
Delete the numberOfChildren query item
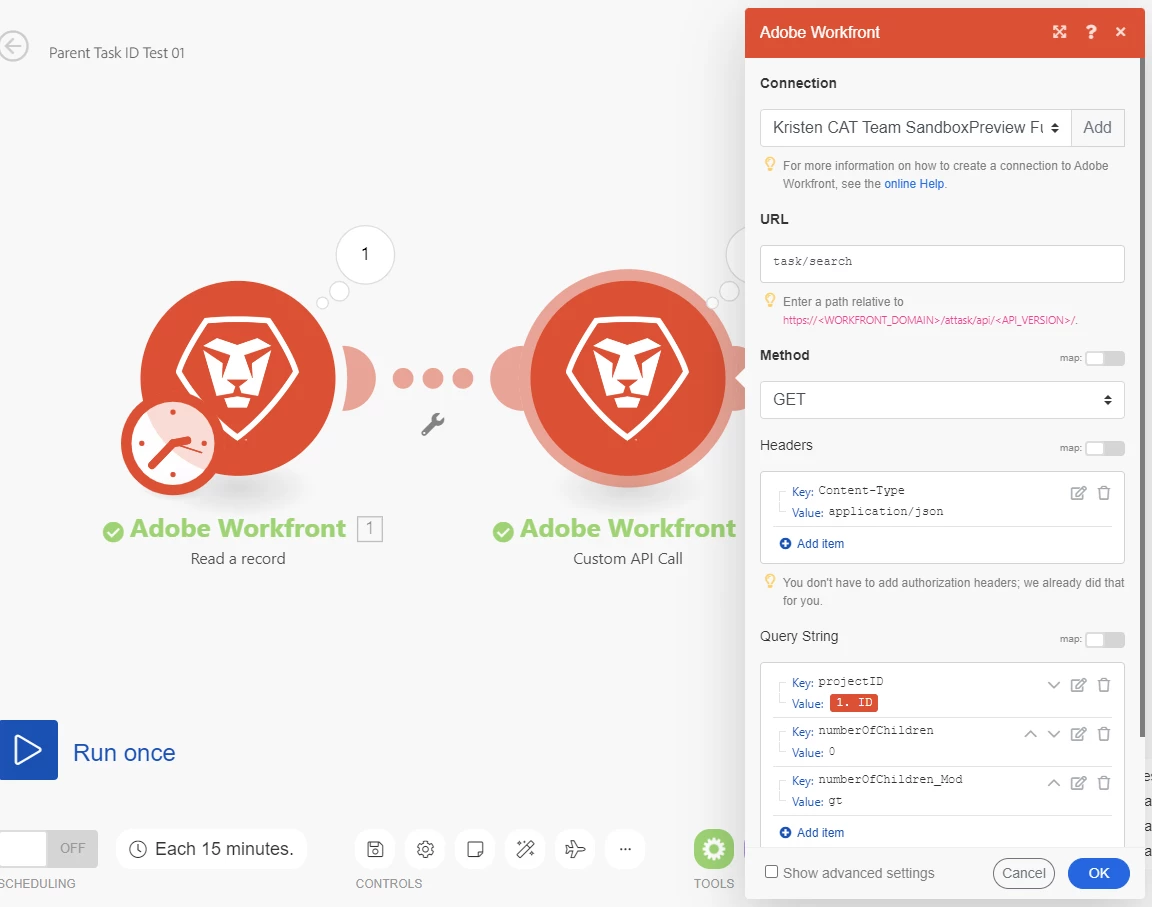click(x=1104, y=734)
